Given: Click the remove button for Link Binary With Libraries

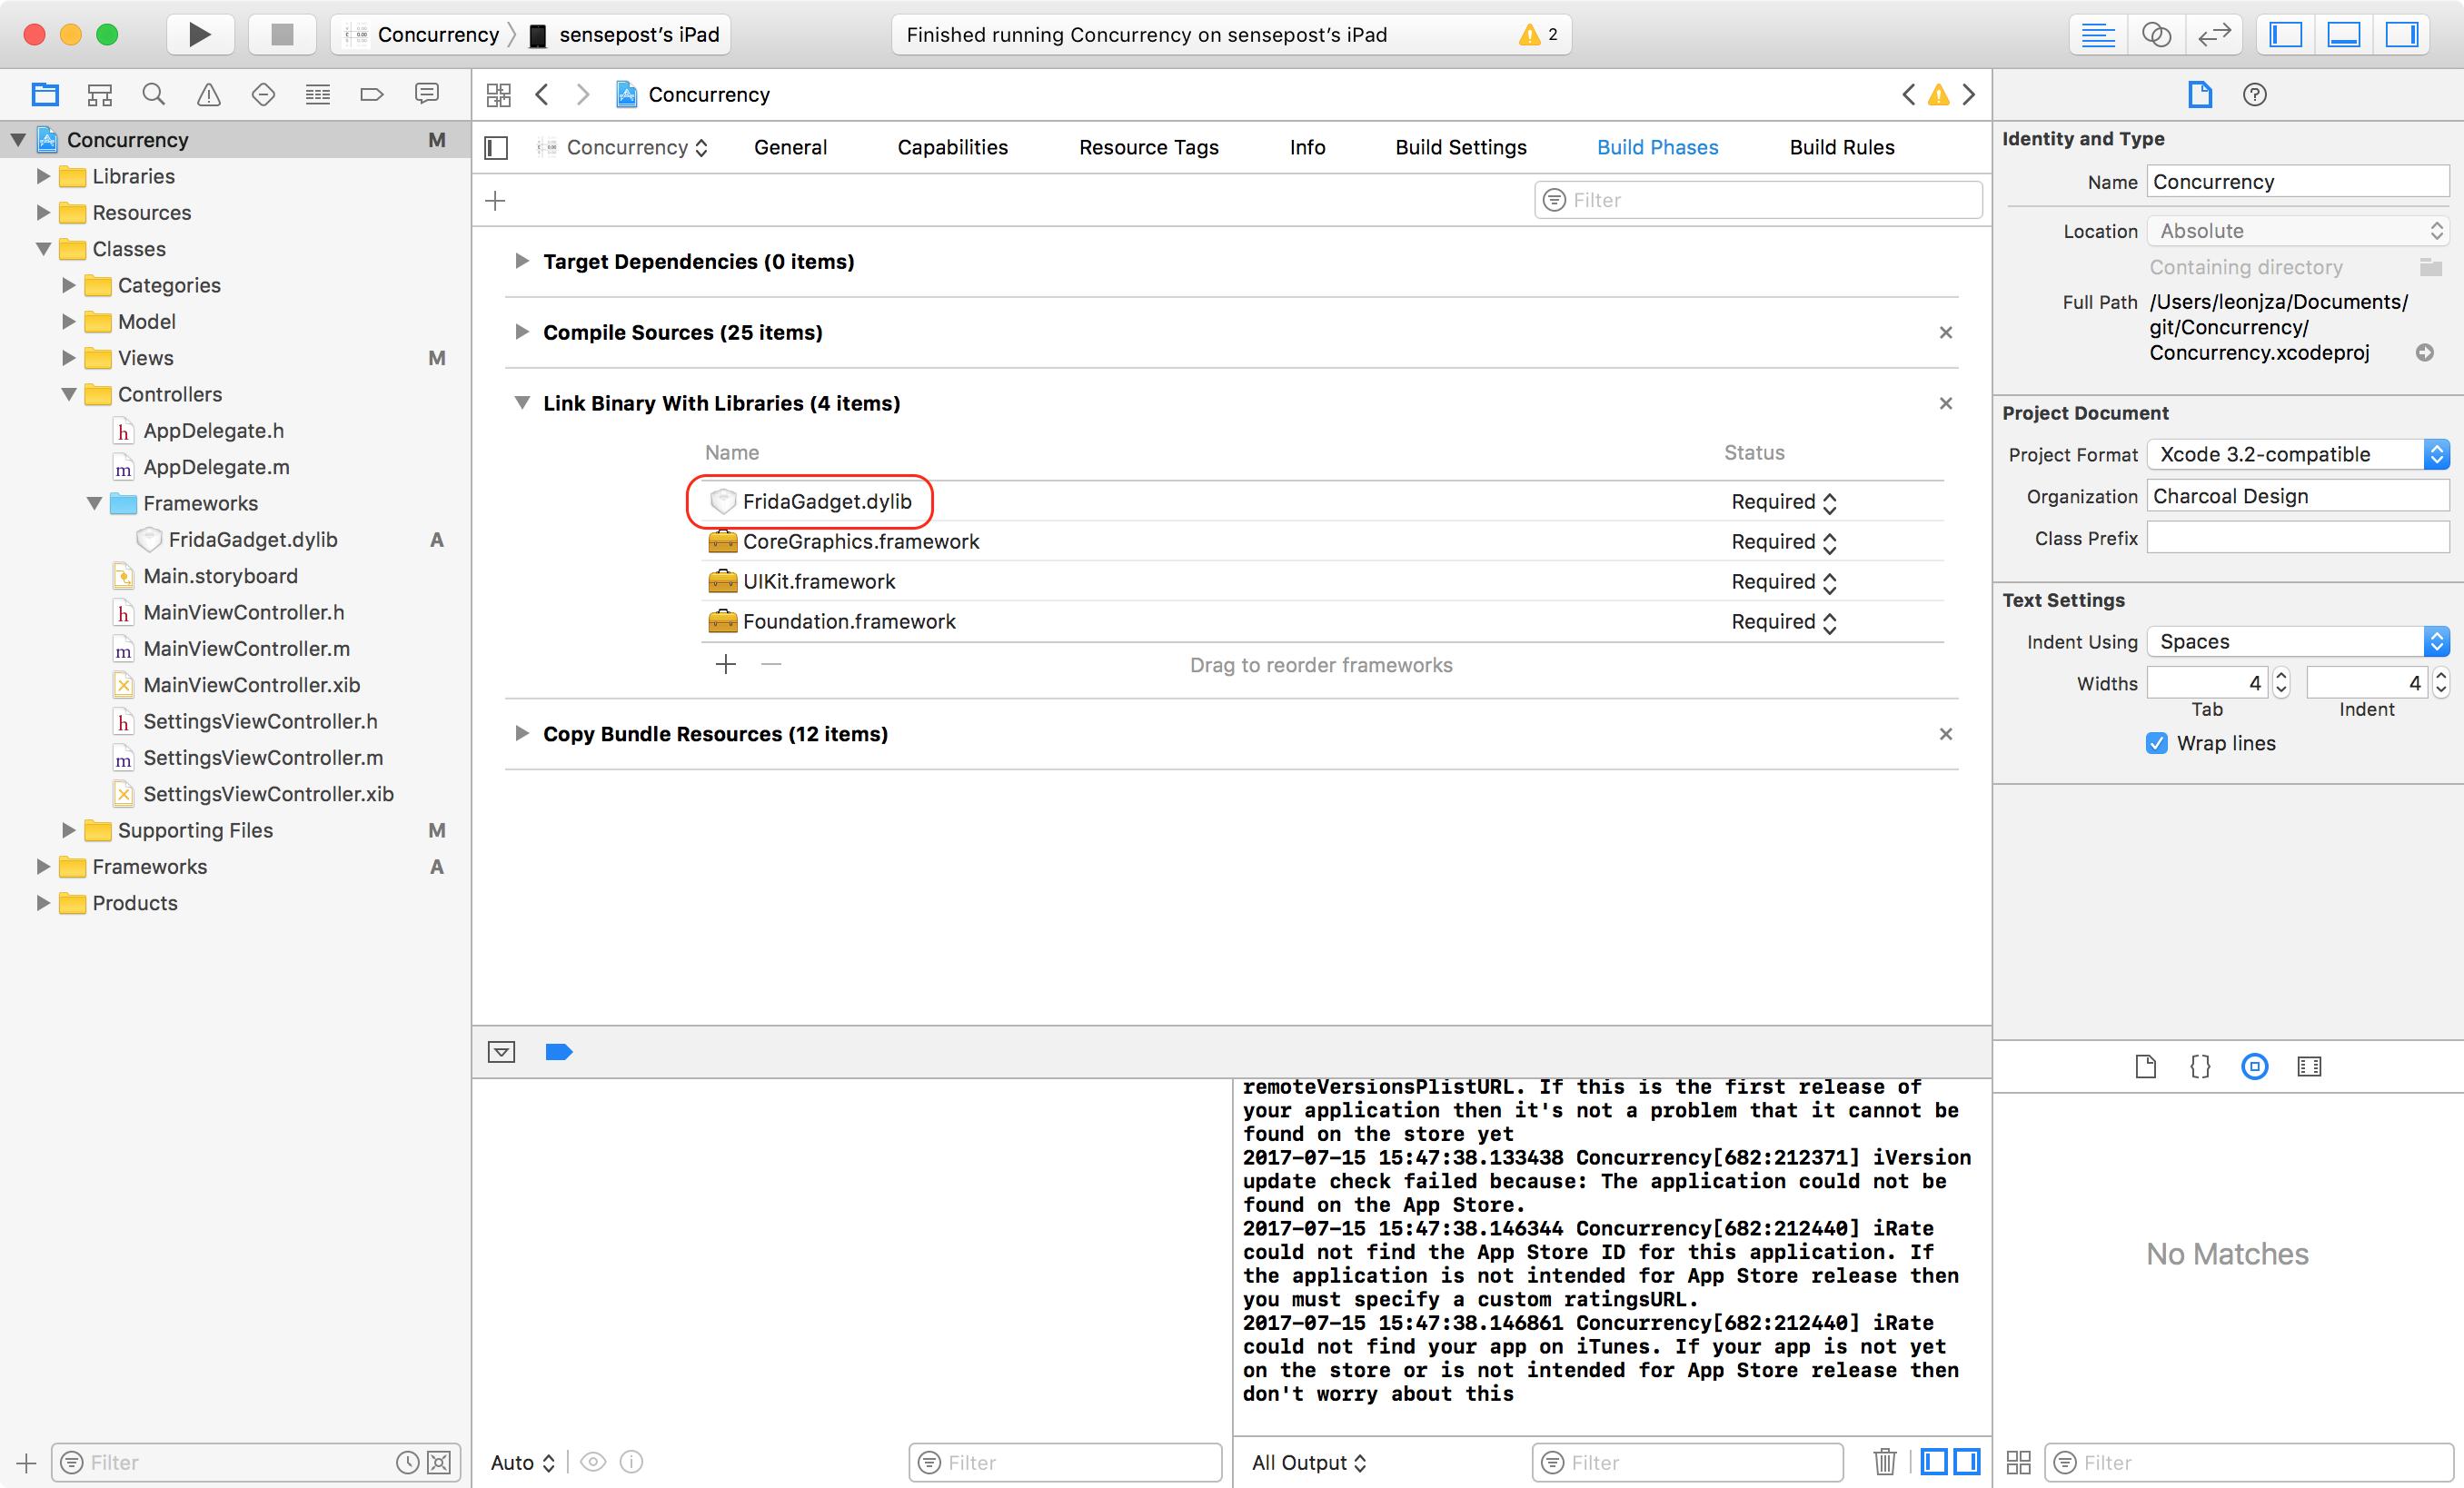Looking at the screenshot, I should 770,665.
